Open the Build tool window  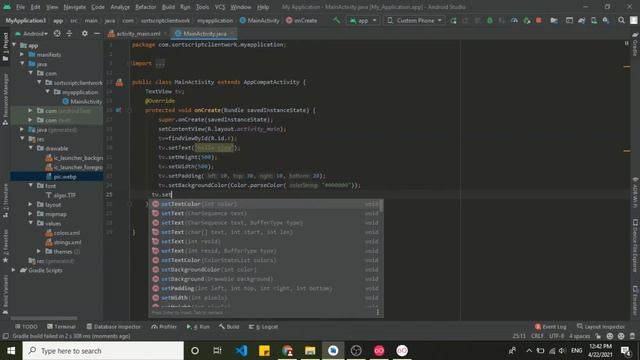(229, 327)
